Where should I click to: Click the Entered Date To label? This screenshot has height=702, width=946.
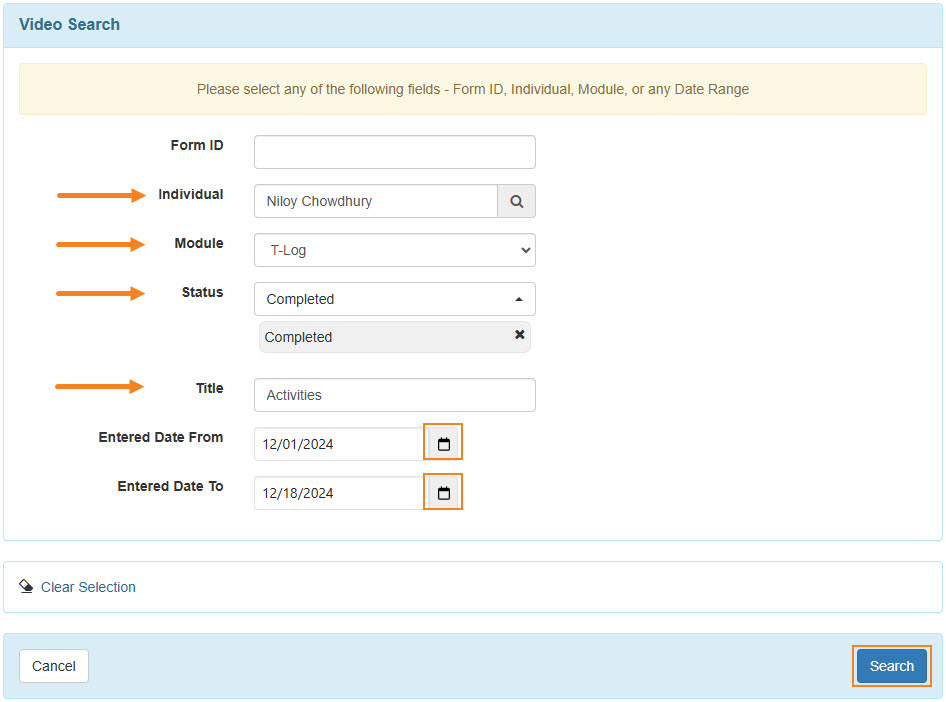(x=171, y=486)
